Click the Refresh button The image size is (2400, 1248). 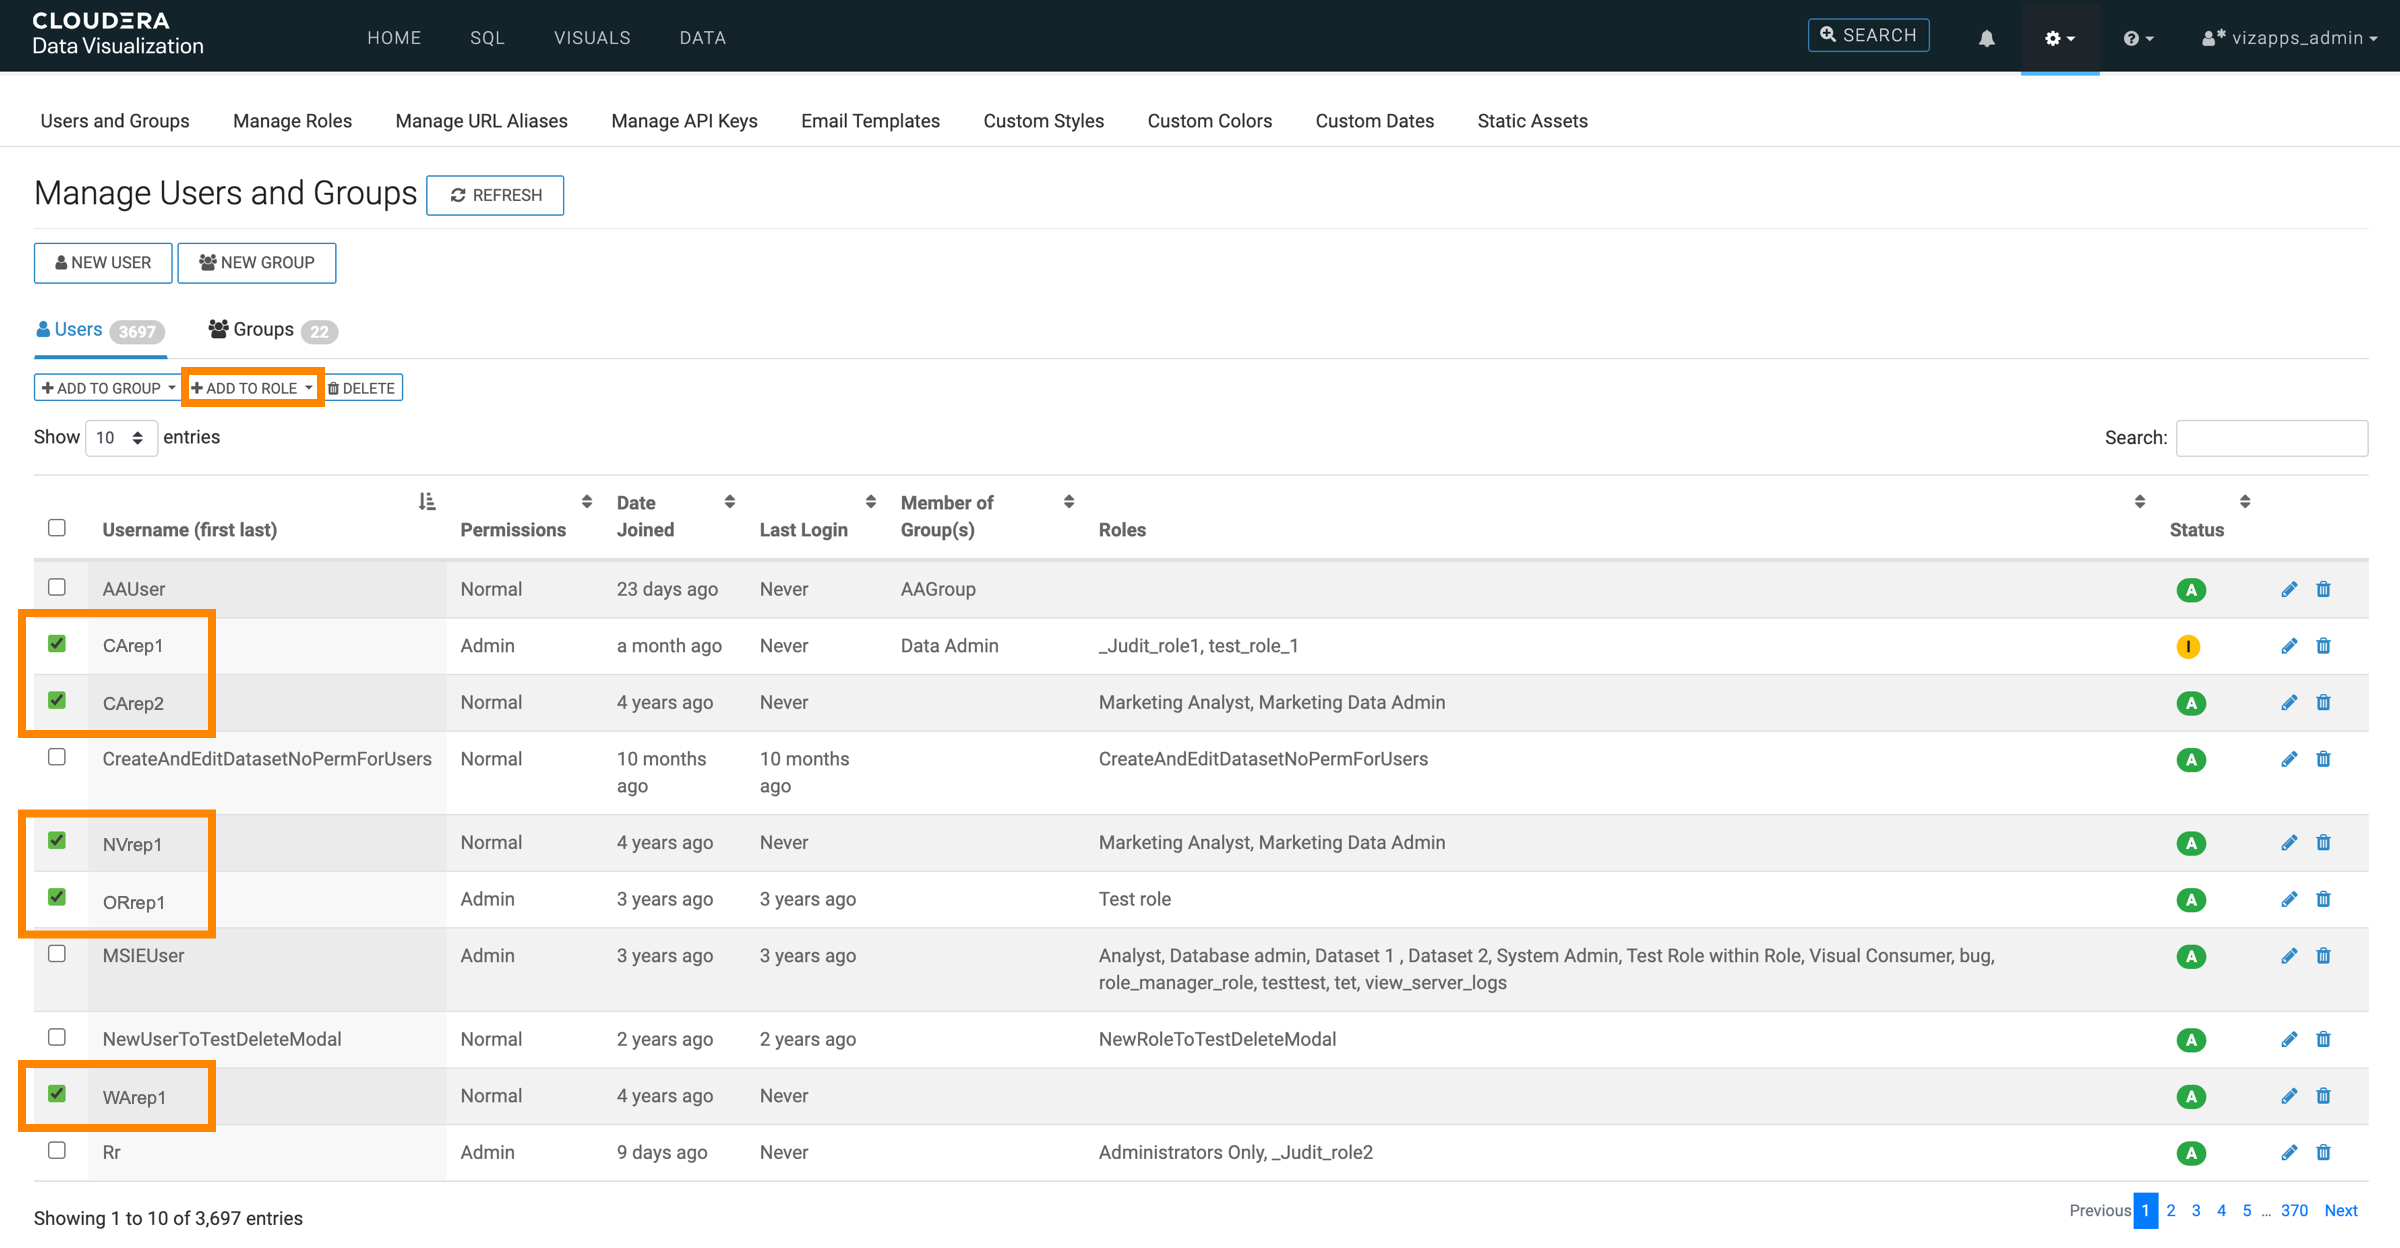(x=495, y=195)
